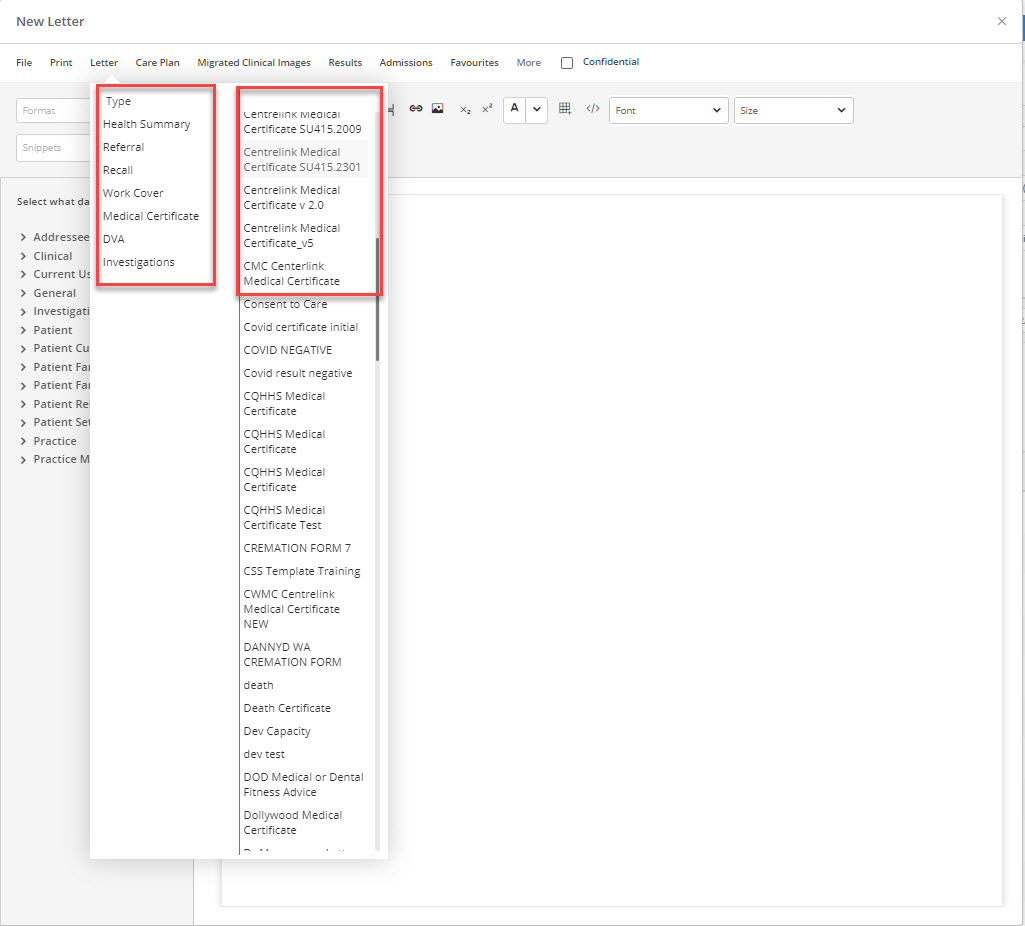Select Dev Capacity template
Viewport: 1025px width, 926px height.
[277, 731]
